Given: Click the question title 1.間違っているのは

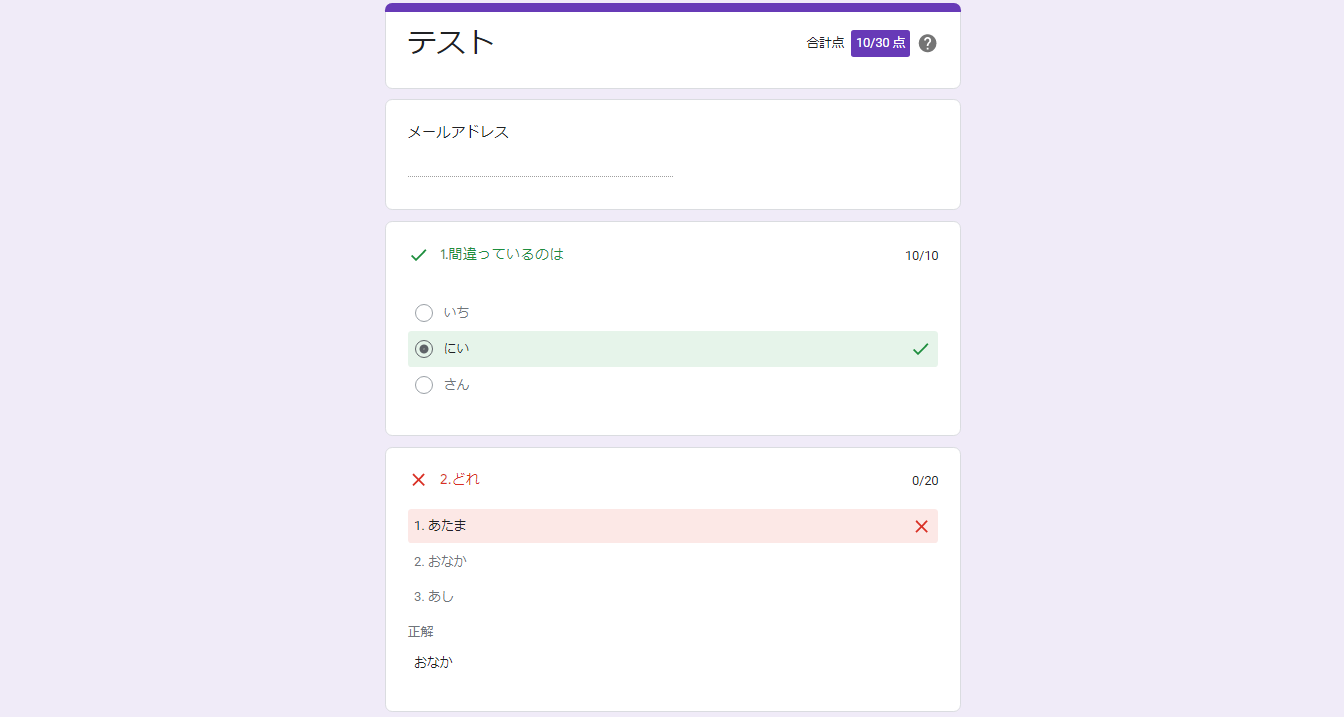Looking at the screenshot, I should (502, 255).
